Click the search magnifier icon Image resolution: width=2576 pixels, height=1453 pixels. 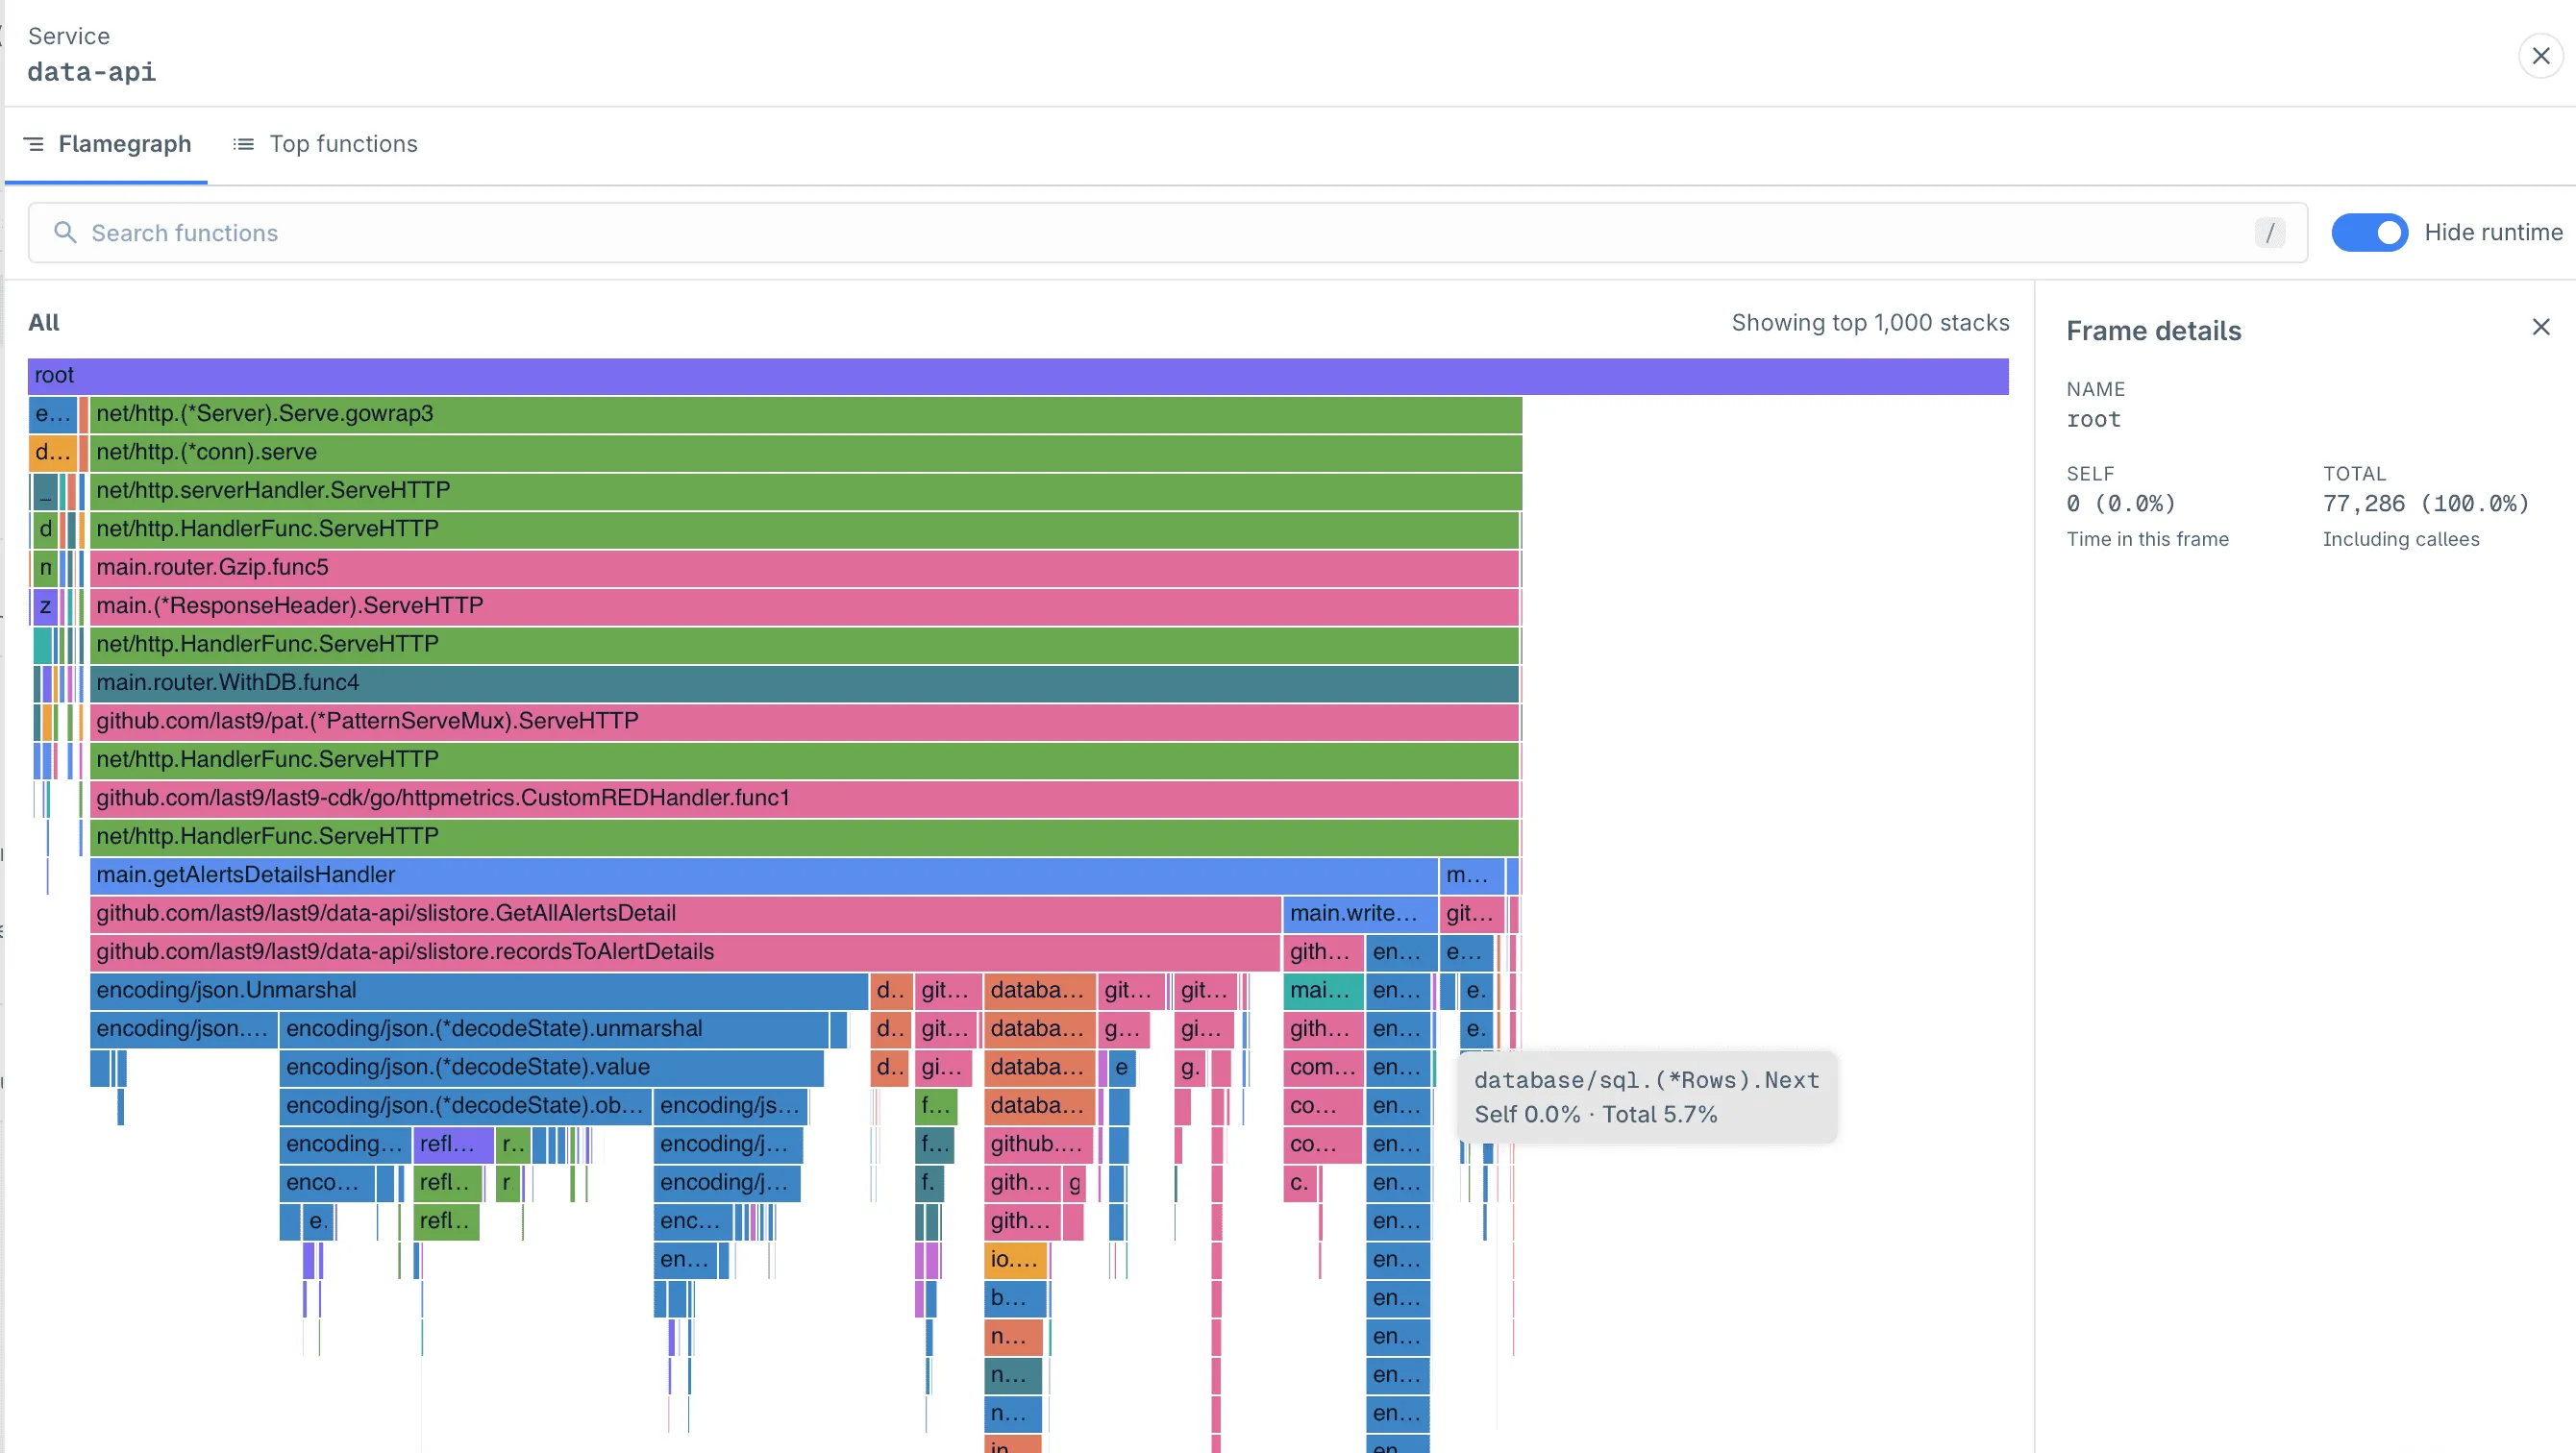pyautogui.click(x=65, y=232)
